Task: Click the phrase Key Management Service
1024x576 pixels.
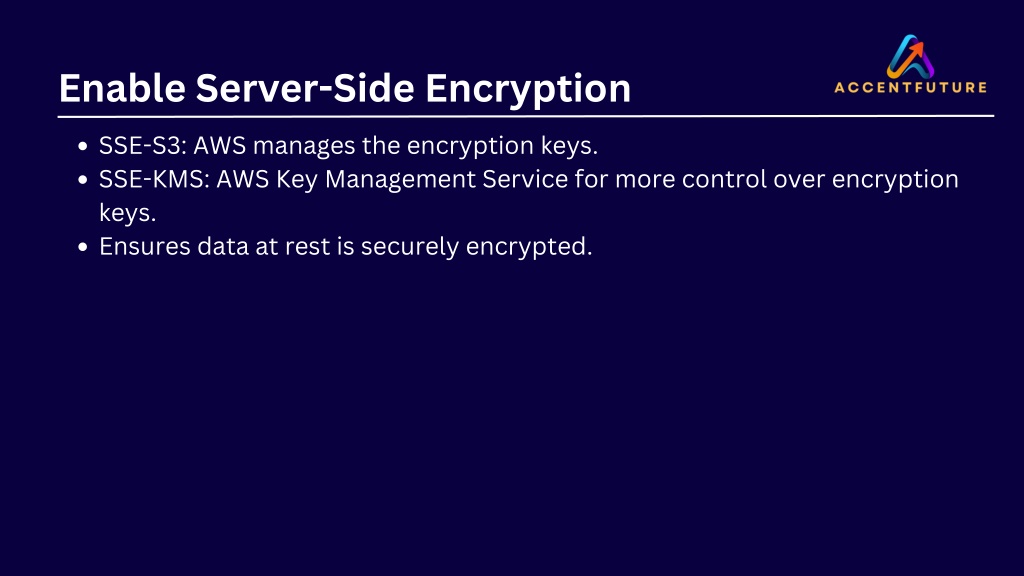Action: (422, 180)
